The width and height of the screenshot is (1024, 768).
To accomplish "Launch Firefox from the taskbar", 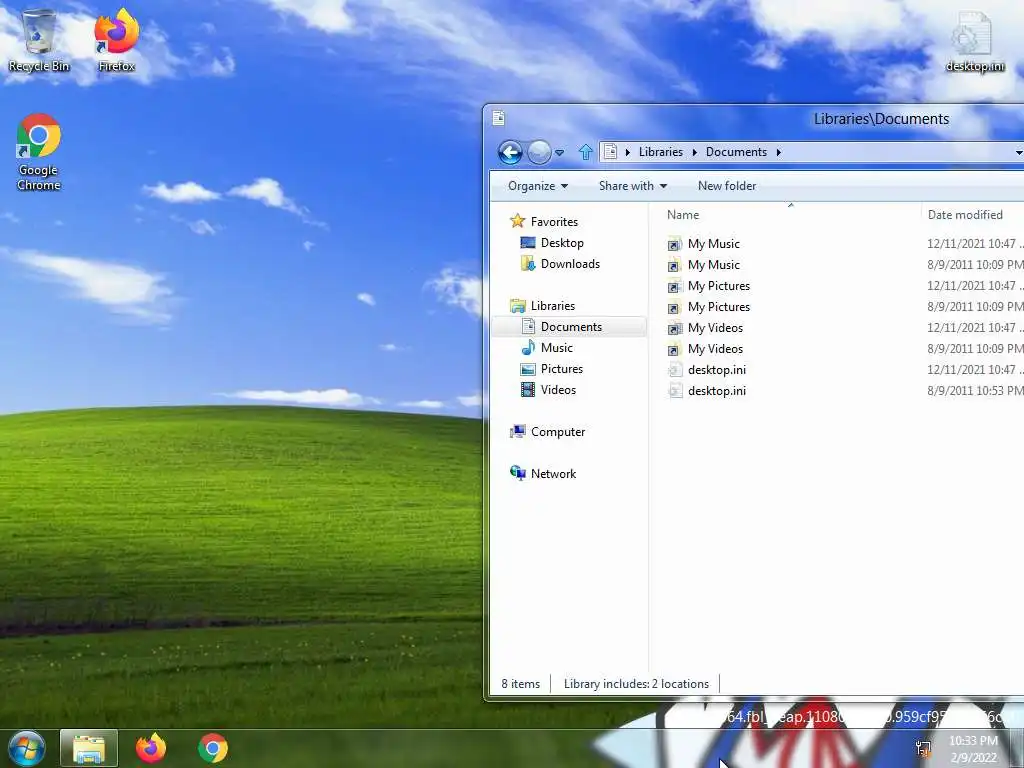I will coord(151,748).
